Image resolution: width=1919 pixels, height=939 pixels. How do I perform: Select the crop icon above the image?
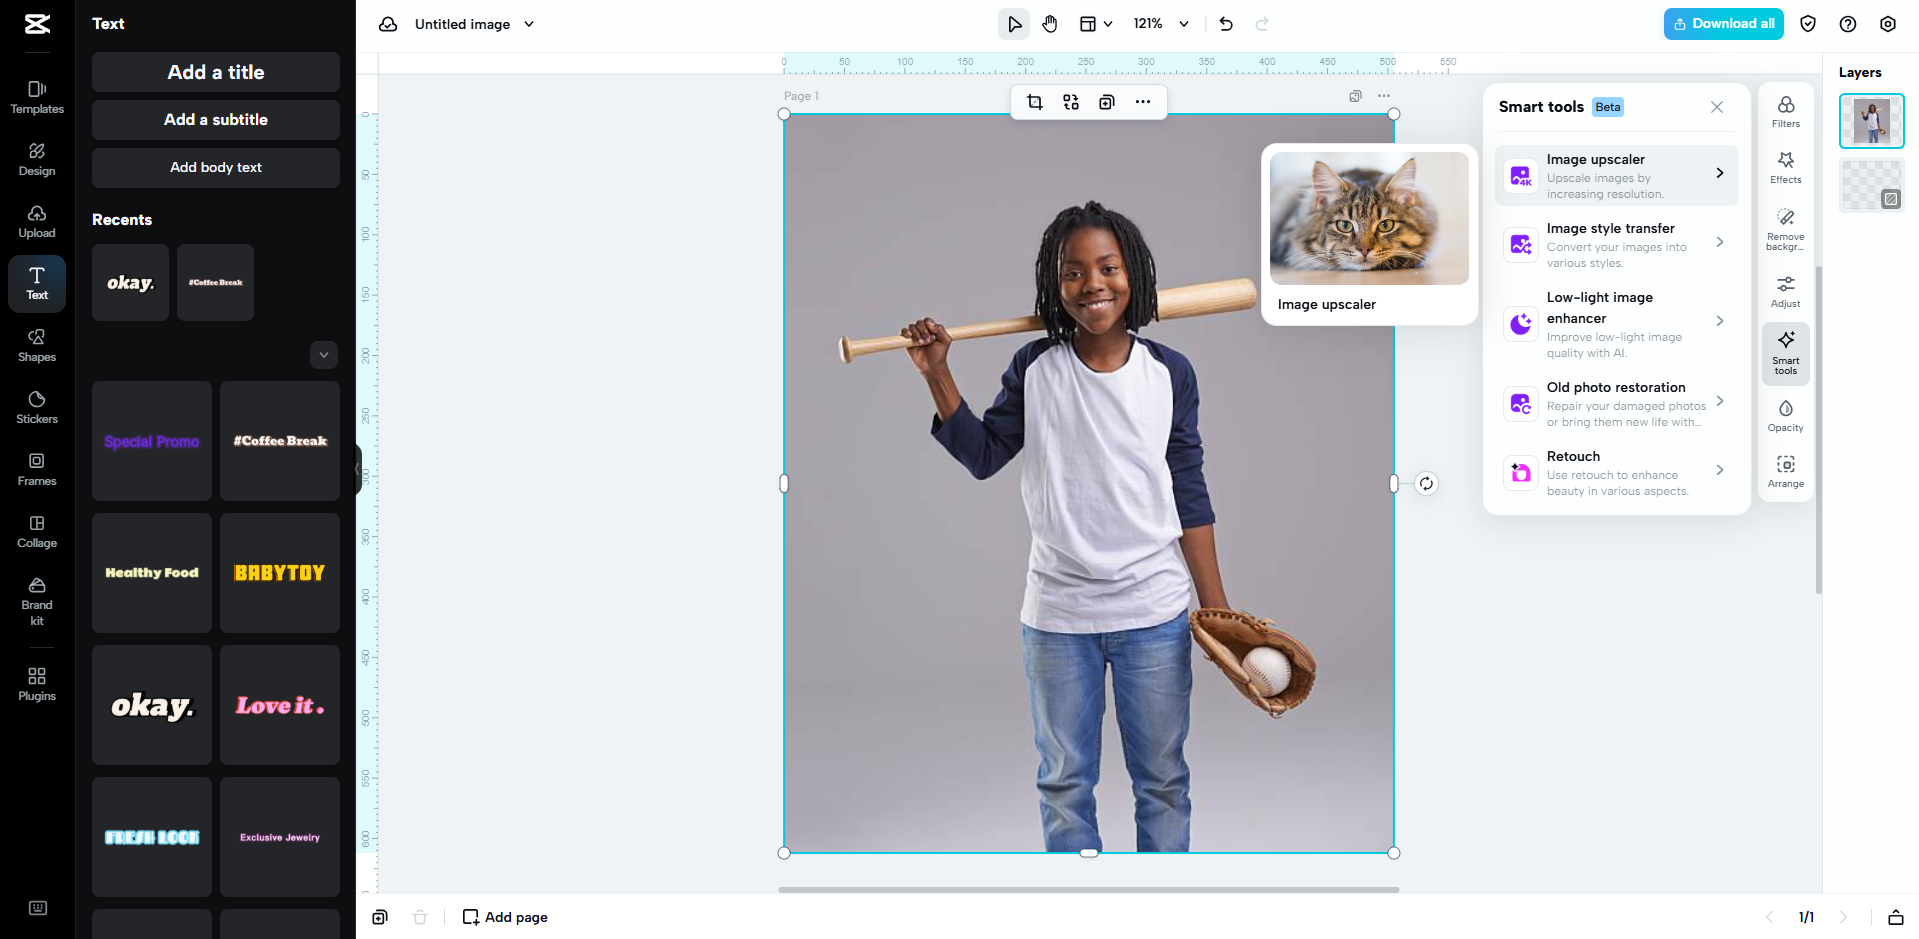point(1035,101)
